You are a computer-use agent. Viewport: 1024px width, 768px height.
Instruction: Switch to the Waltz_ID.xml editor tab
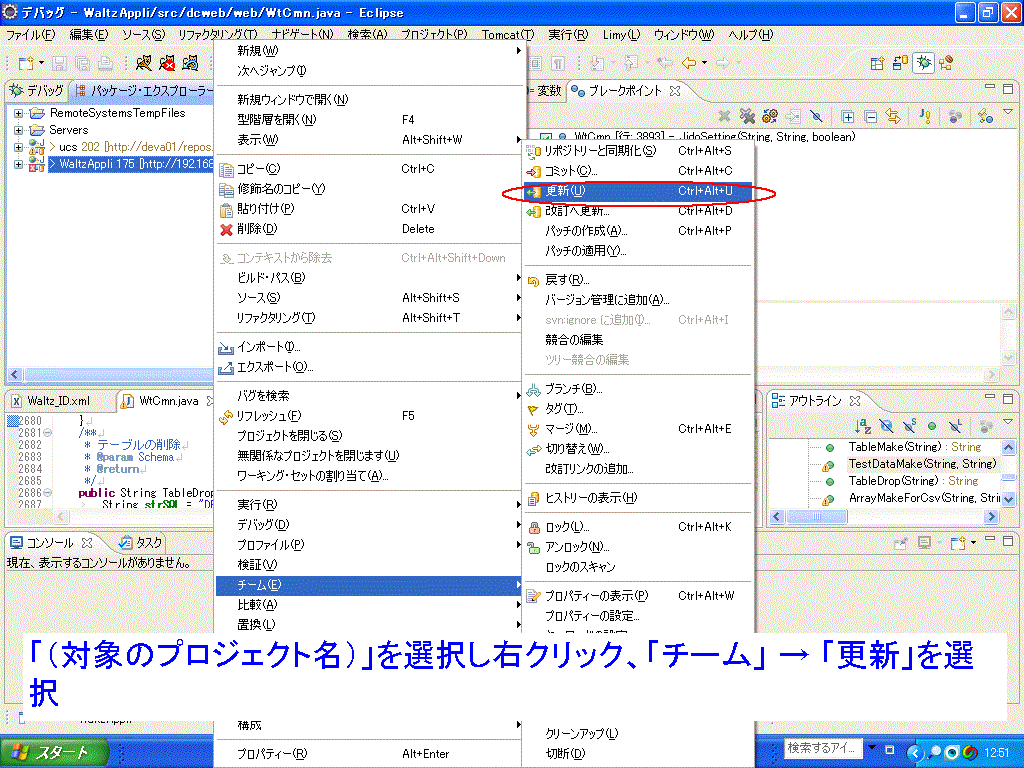point(50,401)
